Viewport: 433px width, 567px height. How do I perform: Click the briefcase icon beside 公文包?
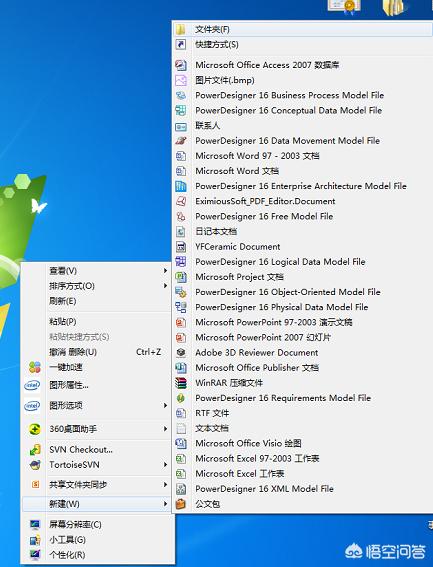(181, 504)
